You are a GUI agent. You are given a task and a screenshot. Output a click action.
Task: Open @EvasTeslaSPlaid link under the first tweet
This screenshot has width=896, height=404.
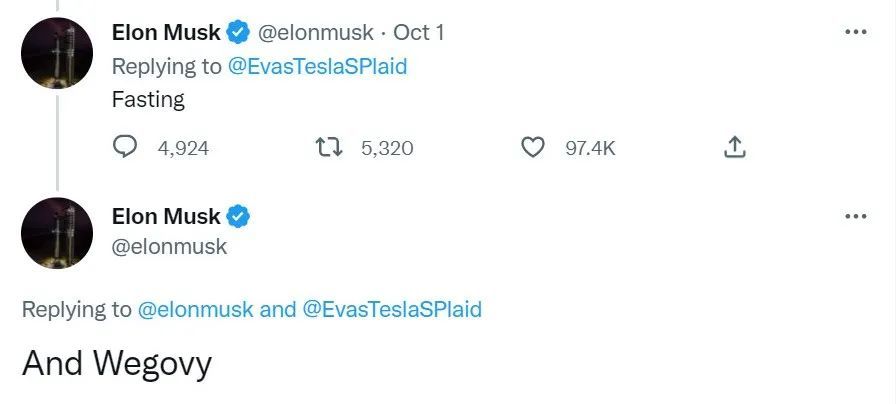click(x=318, y=66)
